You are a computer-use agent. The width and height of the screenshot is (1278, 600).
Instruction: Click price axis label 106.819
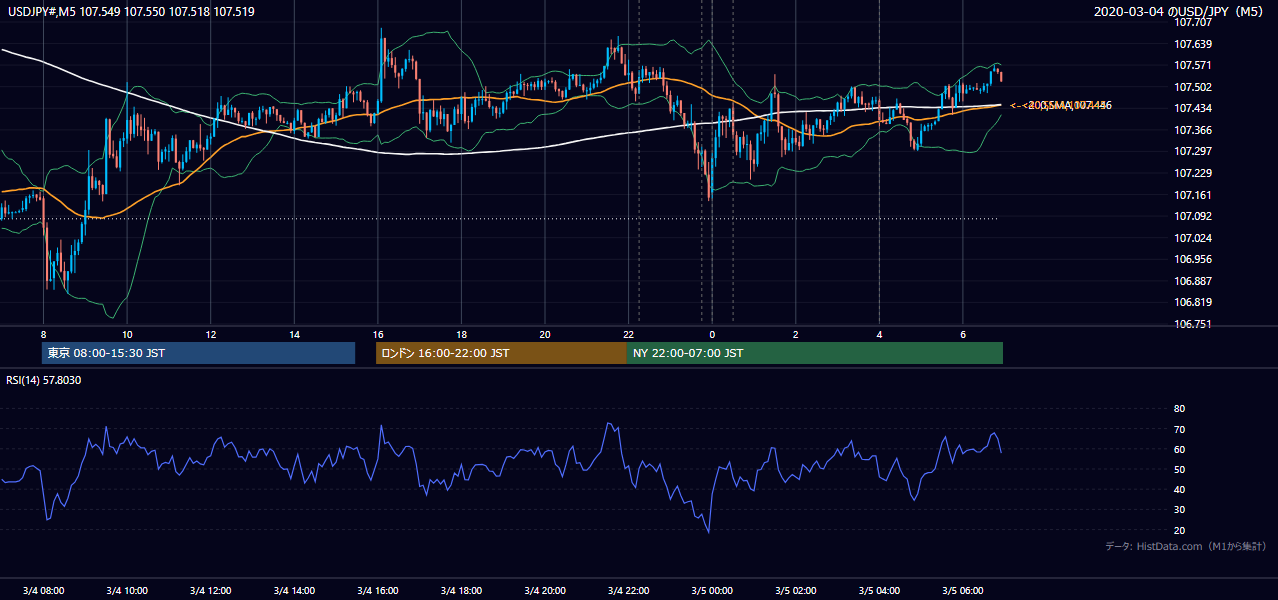1192,302
